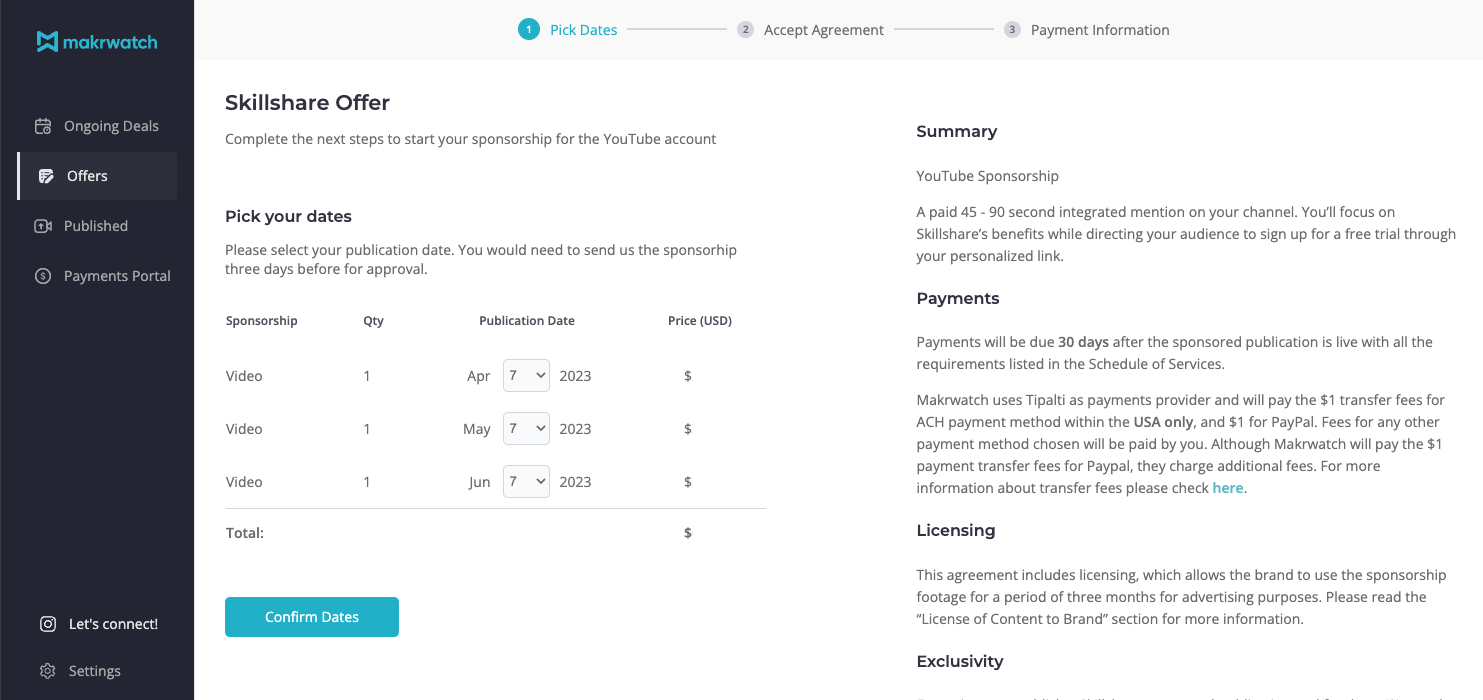1483x700 pixels.
Task: Jump to step 3 Payment Information
Action: click(1099, 30)
